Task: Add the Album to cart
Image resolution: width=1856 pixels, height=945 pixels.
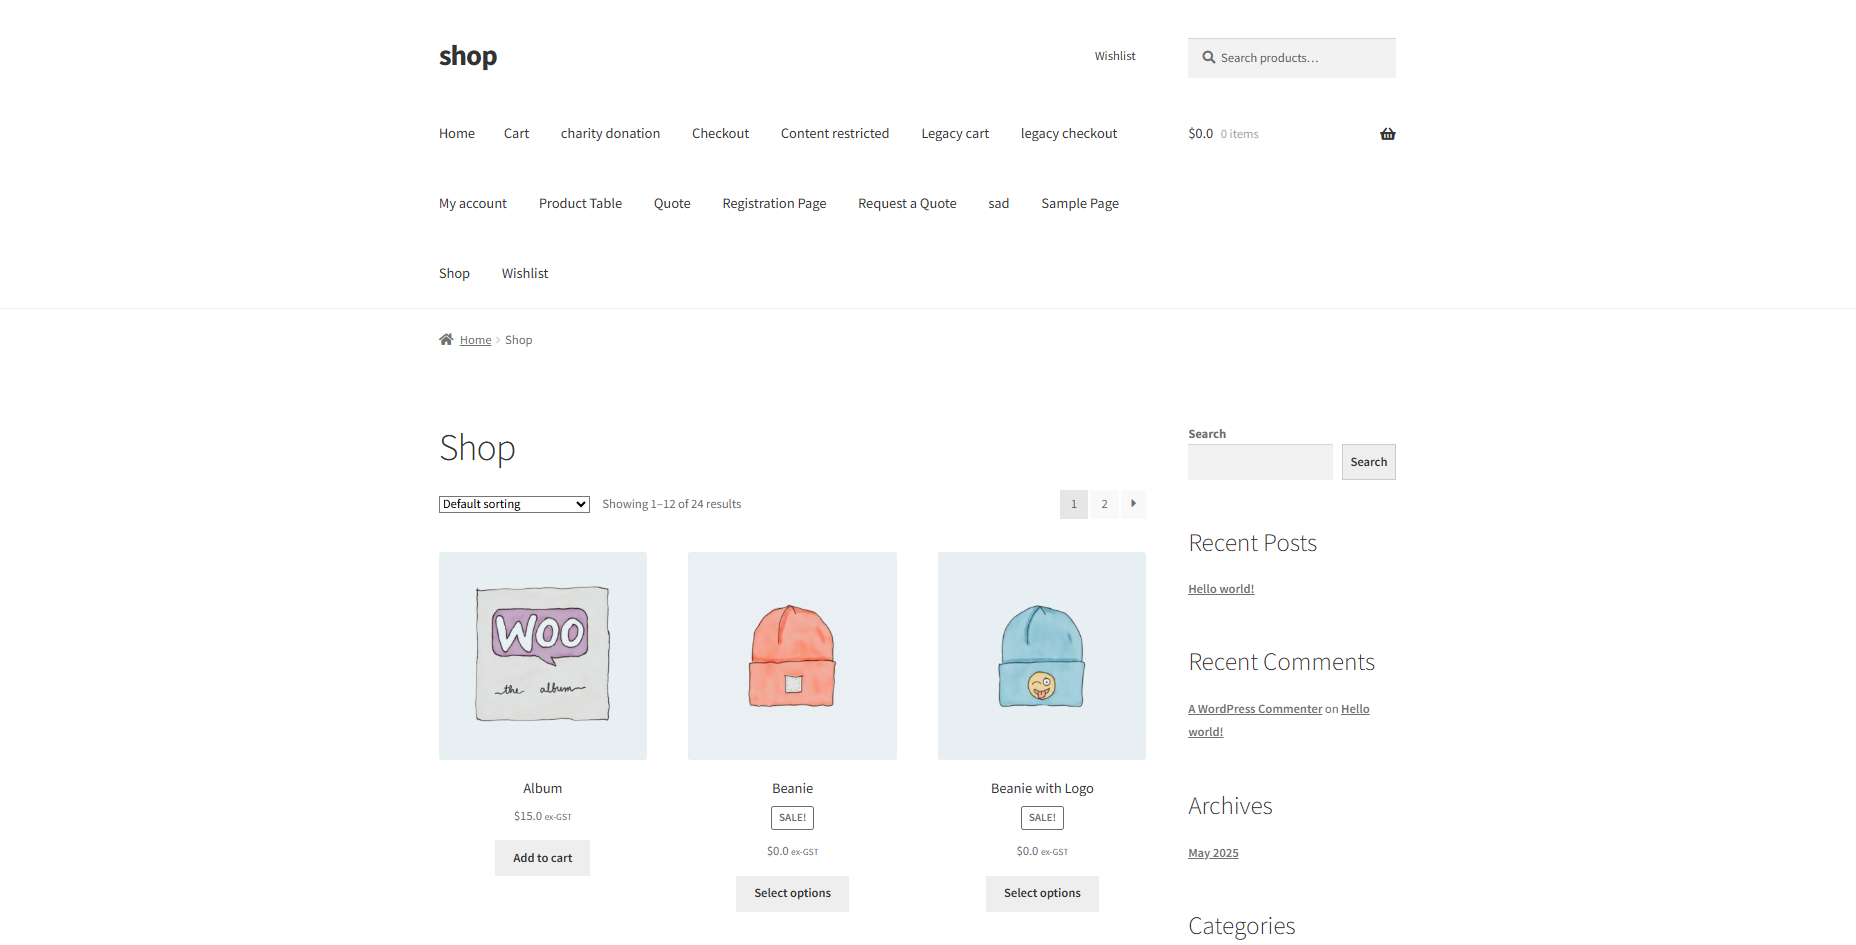Action: [x=542, y=858]
